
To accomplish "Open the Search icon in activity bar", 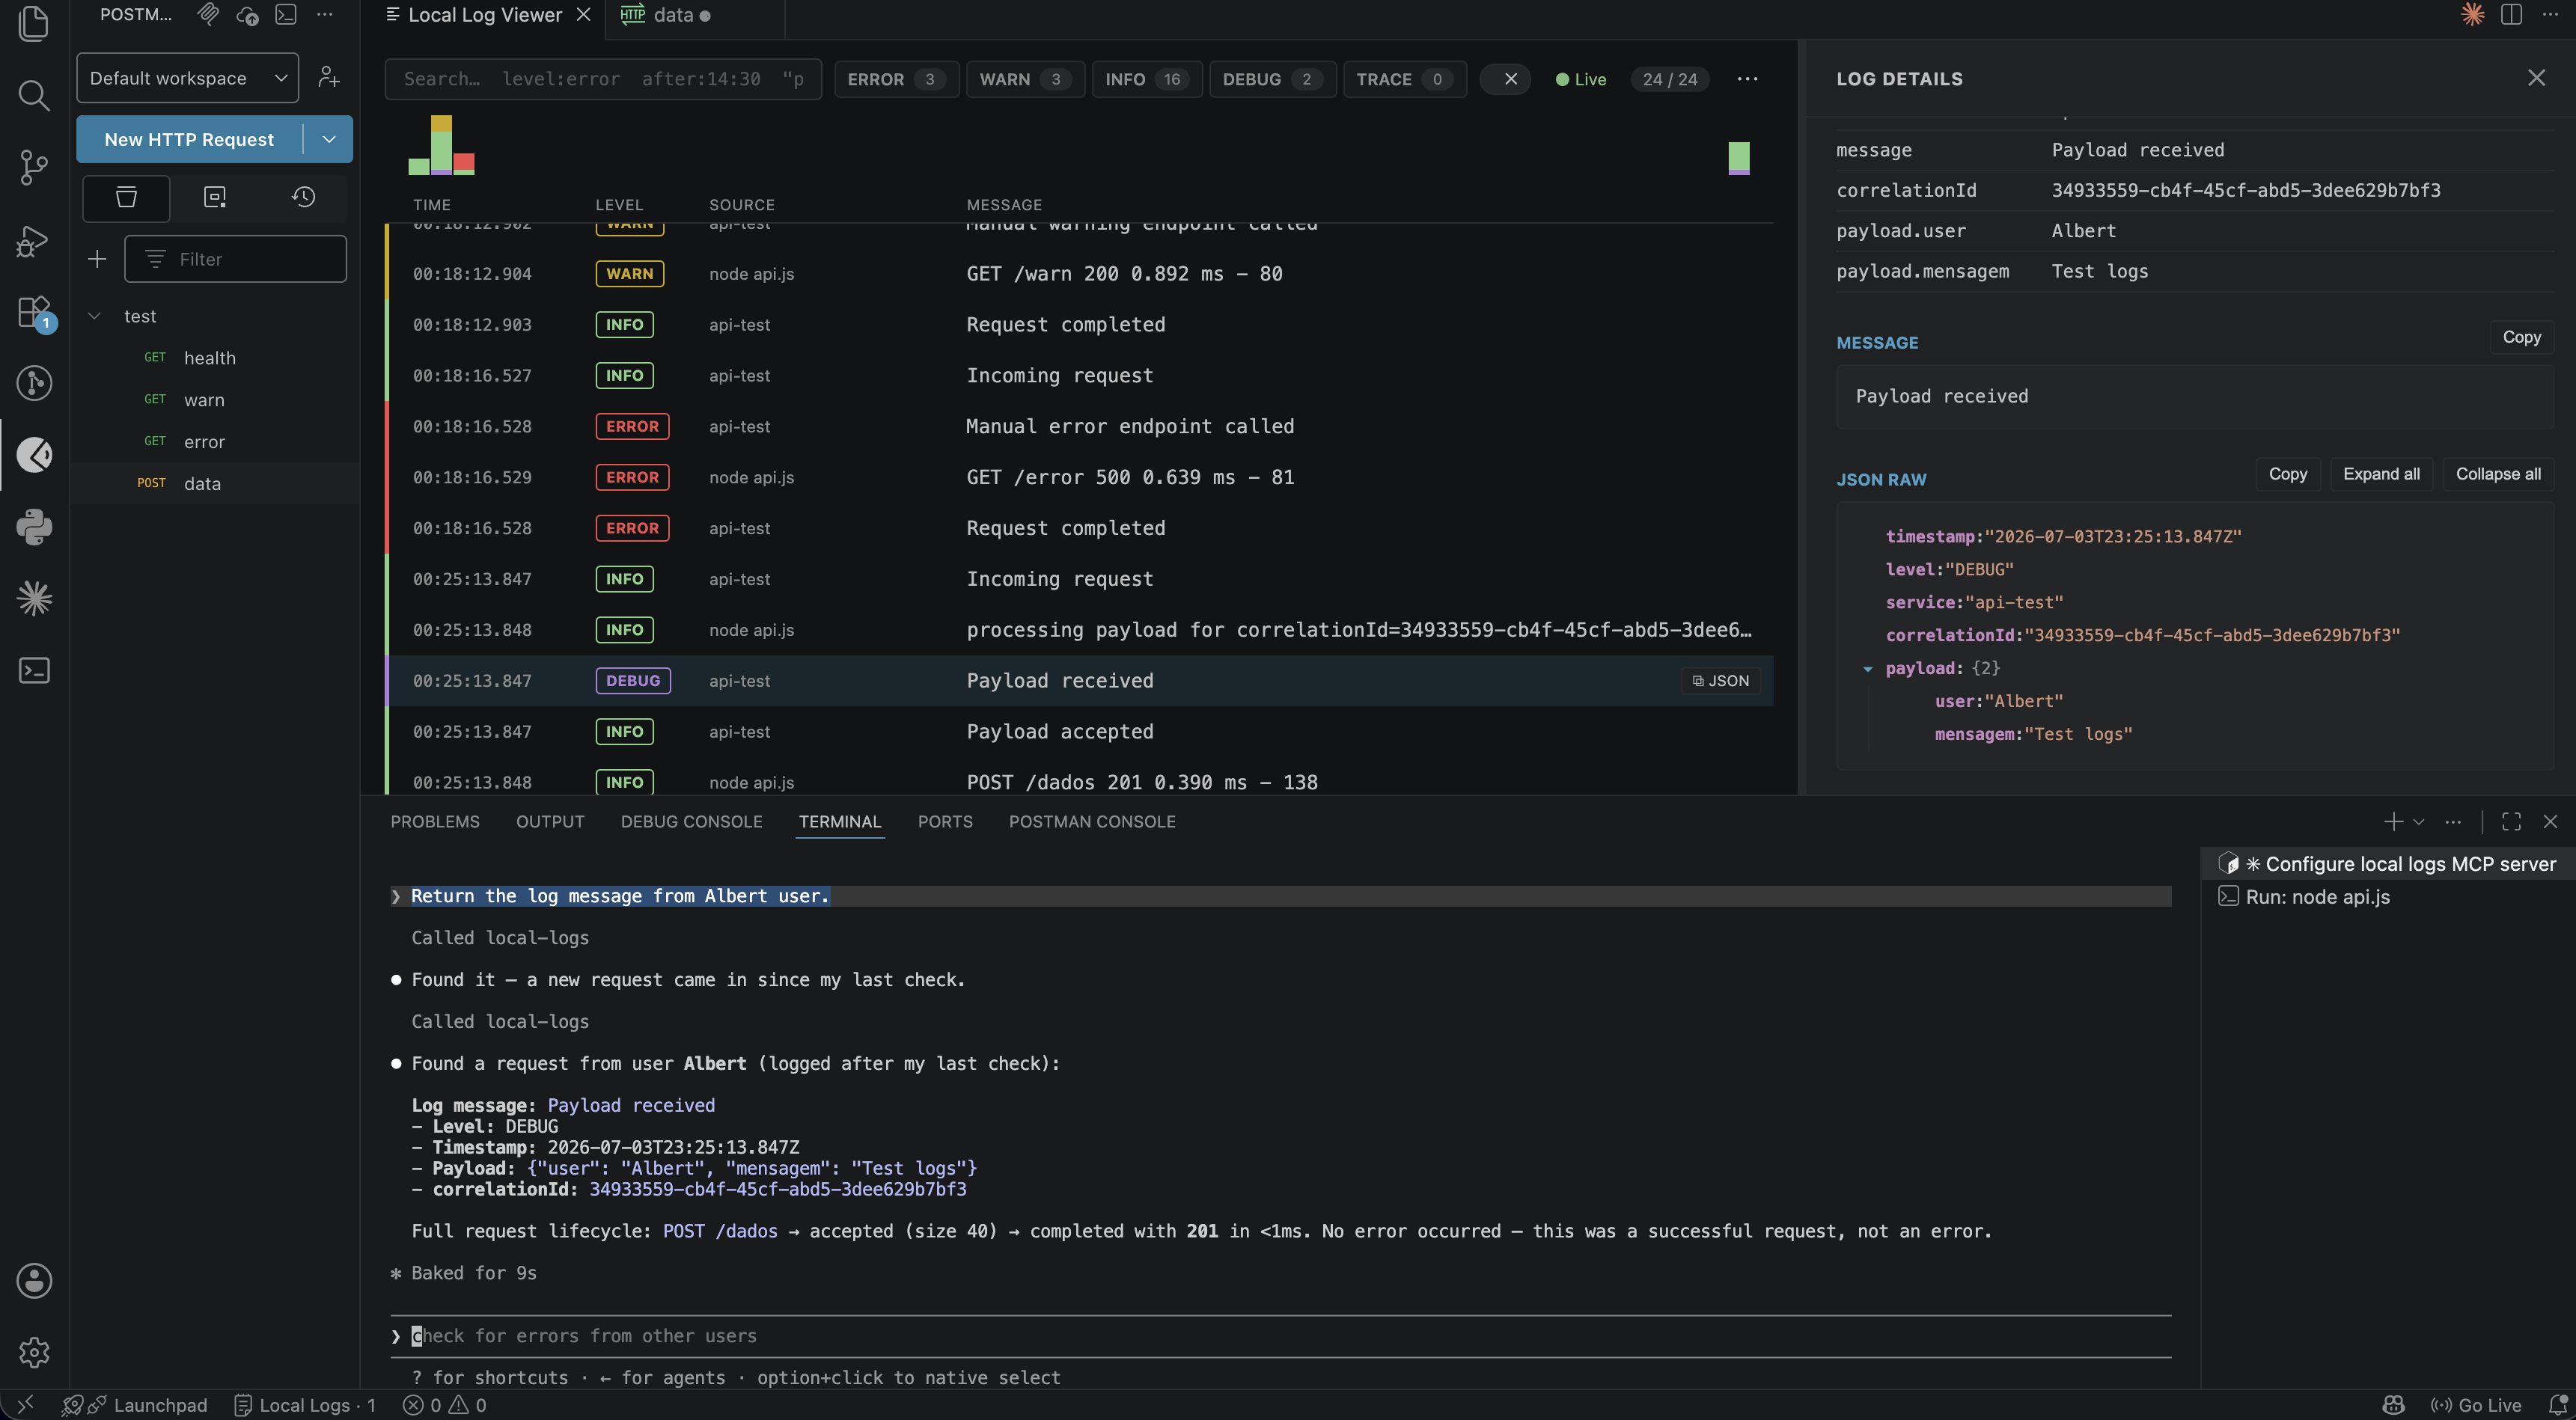I will [34, 95].
